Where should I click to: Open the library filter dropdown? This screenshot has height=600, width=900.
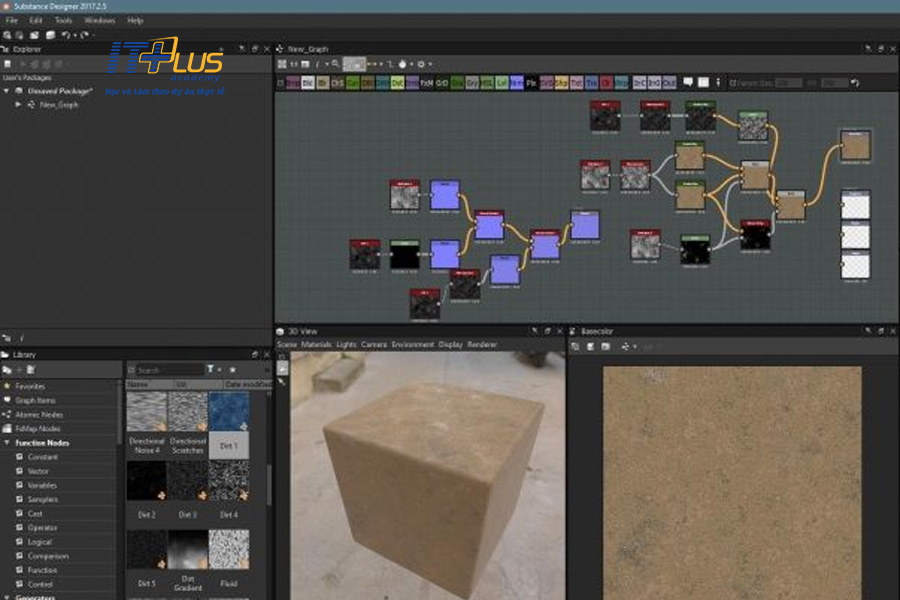(x=213, y=369)
